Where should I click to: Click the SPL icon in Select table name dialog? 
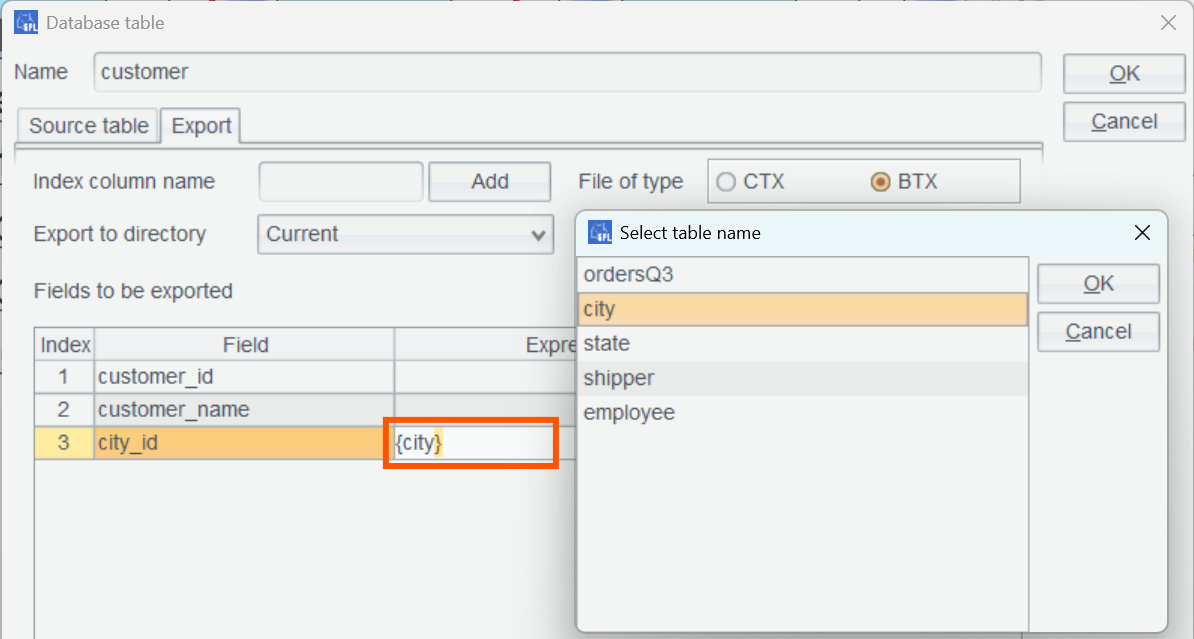pyautogui.click(x=600, y=233)
